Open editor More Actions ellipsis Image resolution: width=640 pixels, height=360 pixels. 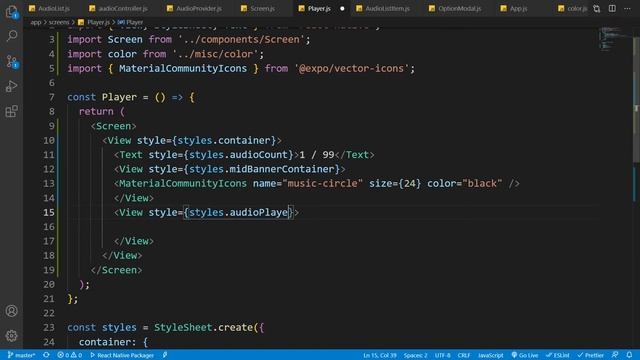(x=627, y=9)
